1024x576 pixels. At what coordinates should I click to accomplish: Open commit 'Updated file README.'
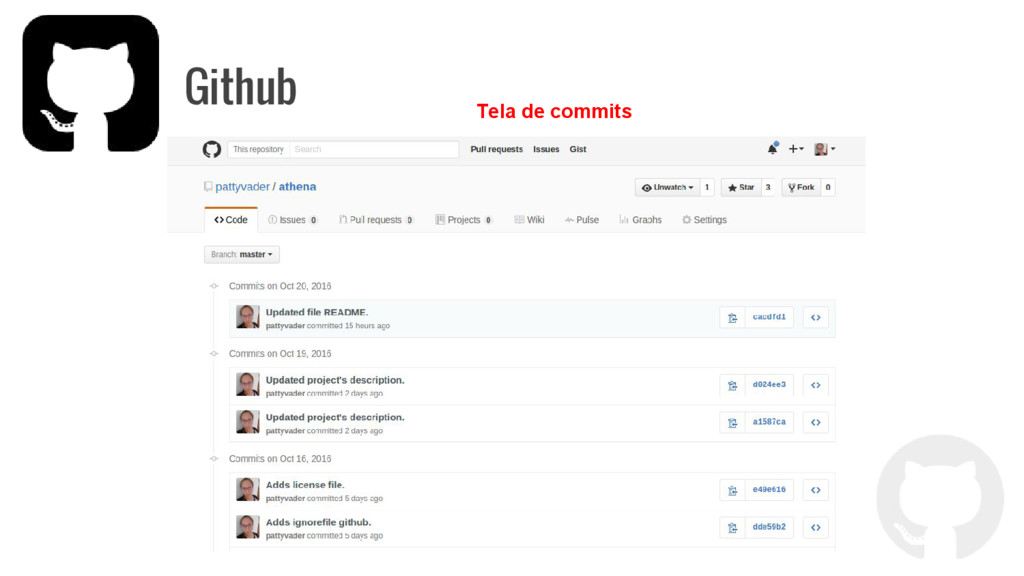coord(317,312)
